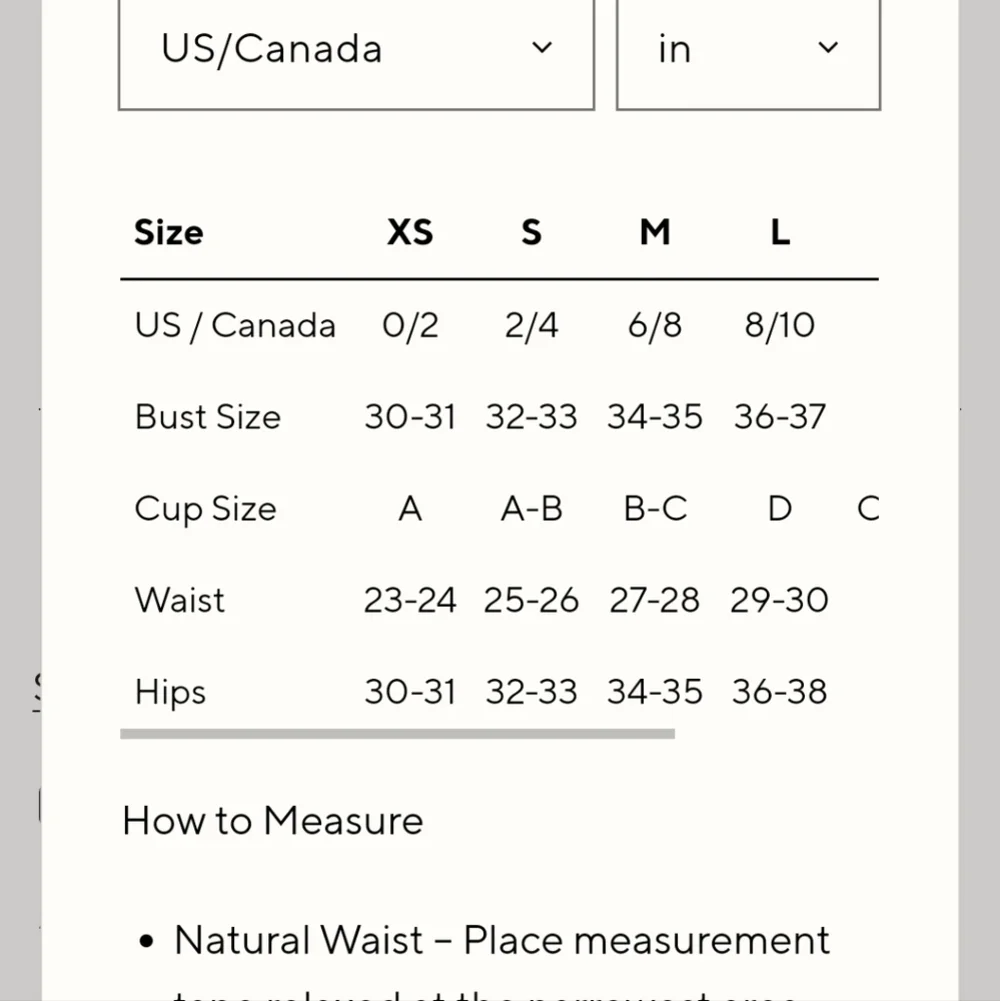Click the Waist row label
Screen dimensions: 1000x1001
[x=179, y=601]
